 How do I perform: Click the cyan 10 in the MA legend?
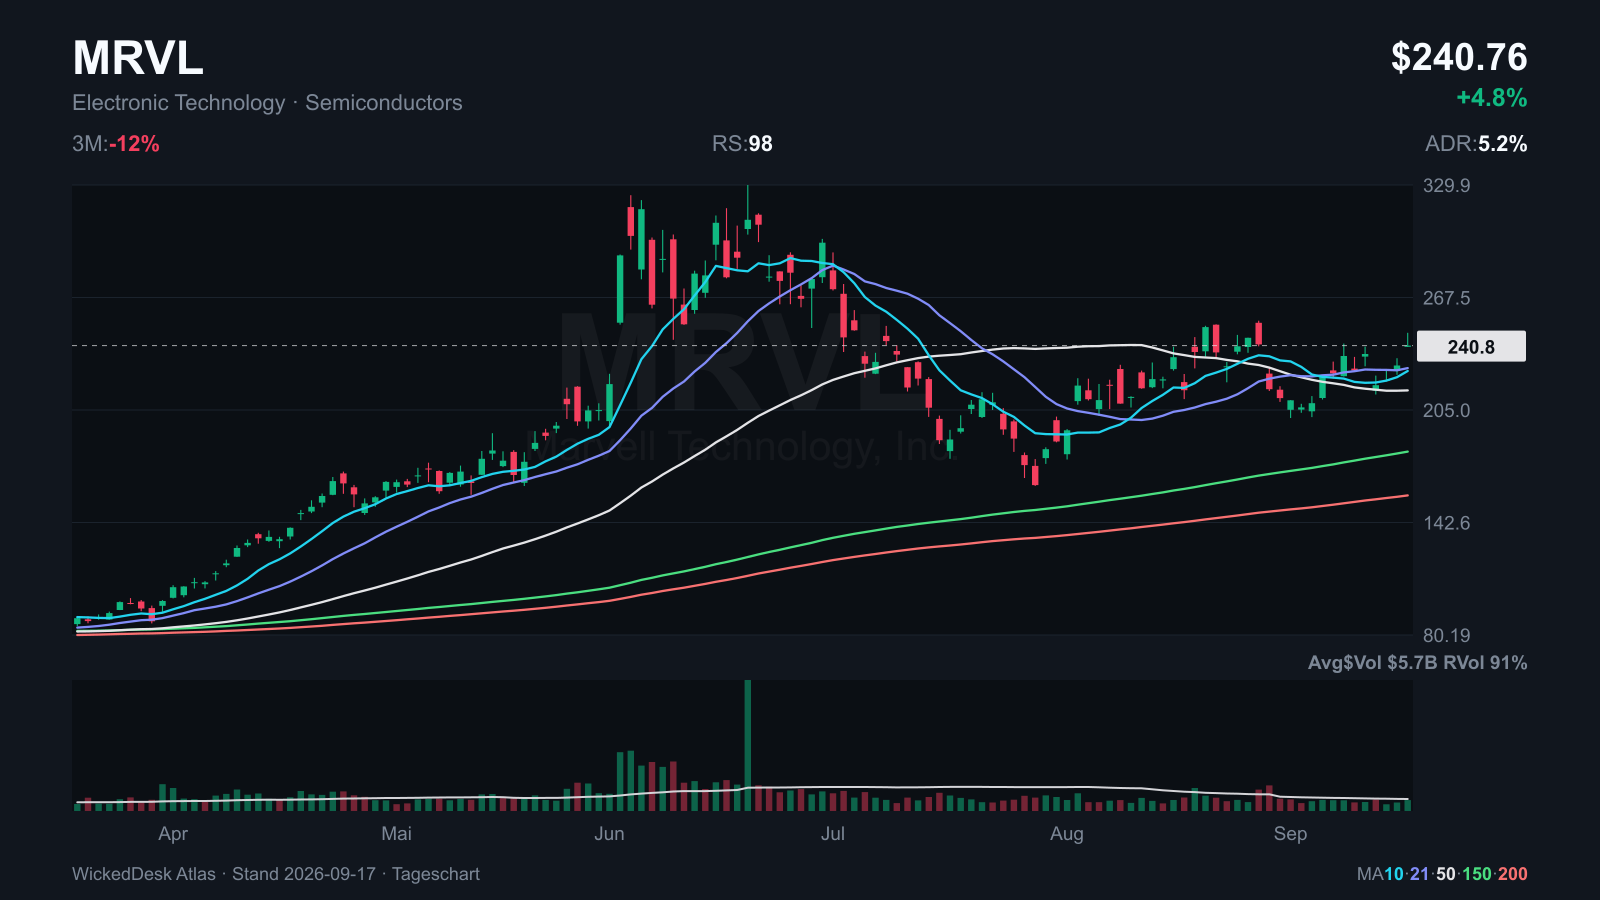coord(1394,874)
